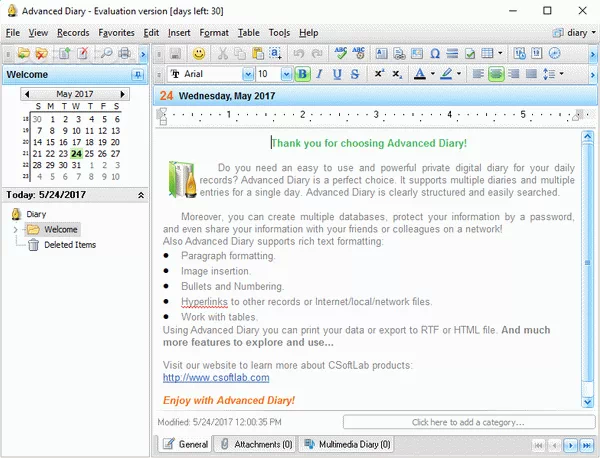The height and width of the screenshot is (458, 600).
Task: Open the File menu
Action: 13,33
